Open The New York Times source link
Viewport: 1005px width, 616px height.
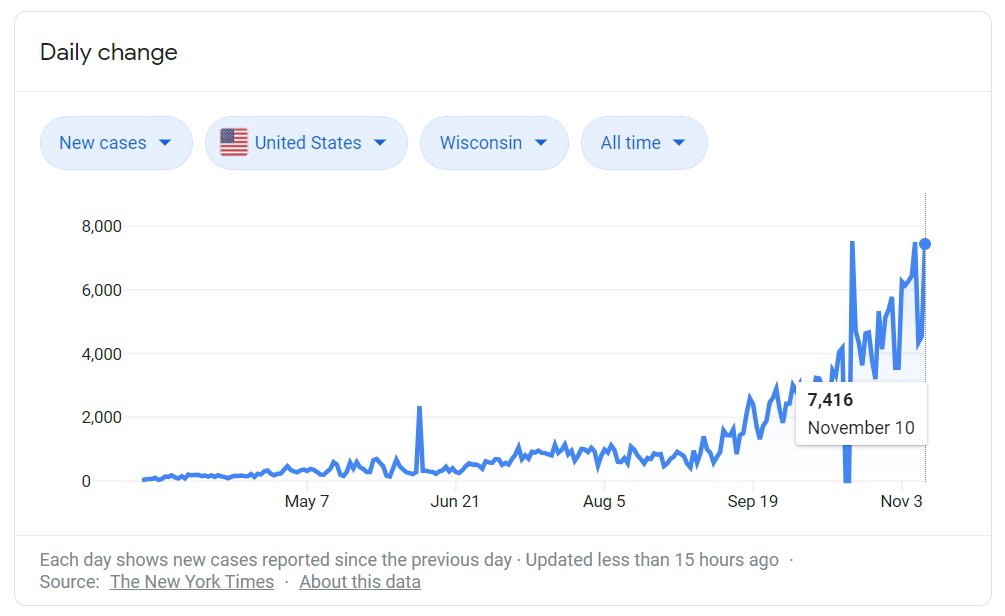pyautogui.click(x=192, y=582)
